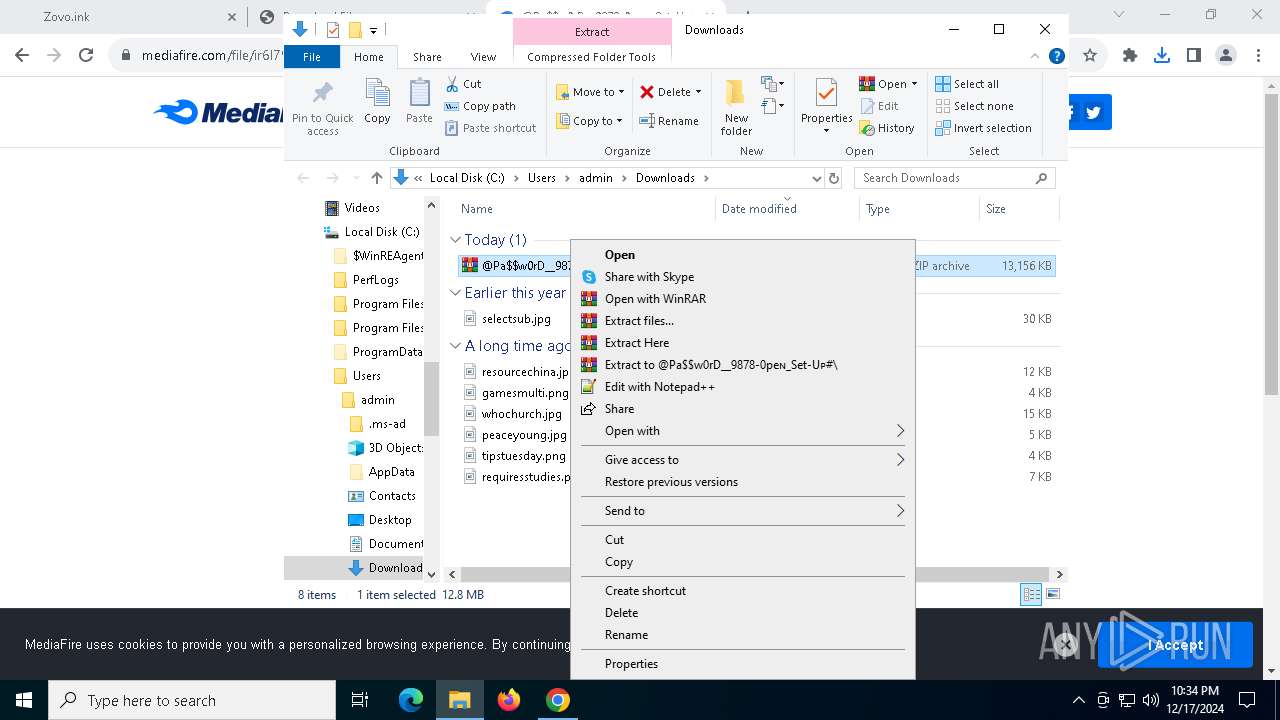Reload the page in Chrome
This screenshot has width=1280, height=720.
pyautogui.click(x=86, y=56)
